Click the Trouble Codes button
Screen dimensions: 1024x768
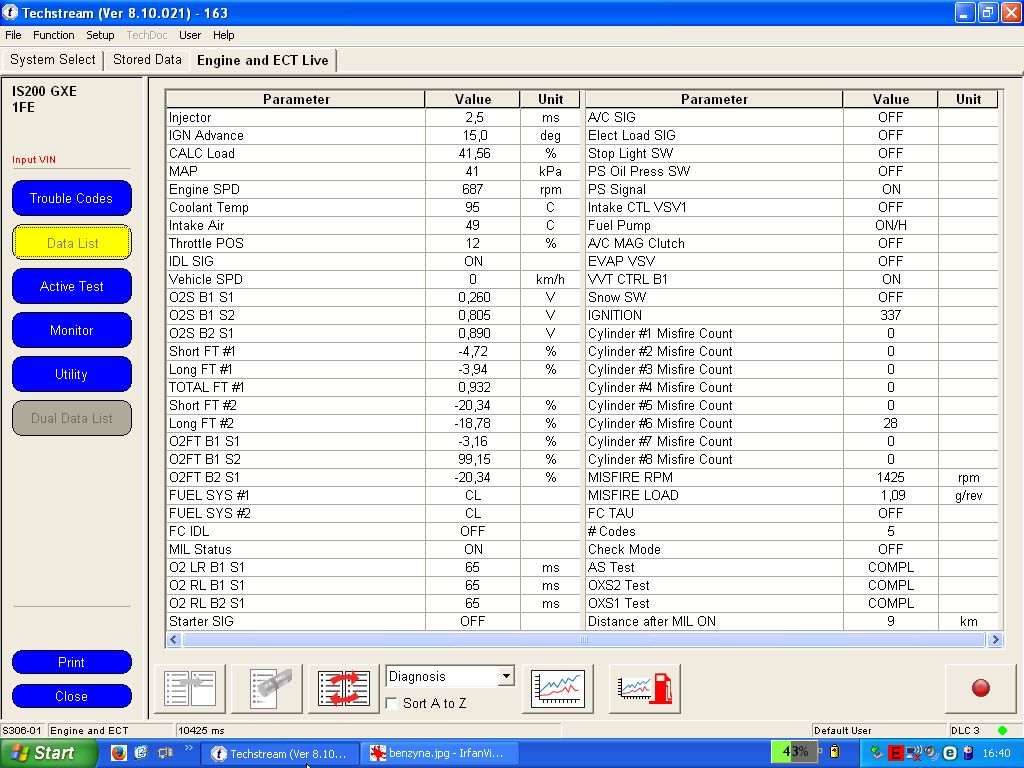point(71,198)
